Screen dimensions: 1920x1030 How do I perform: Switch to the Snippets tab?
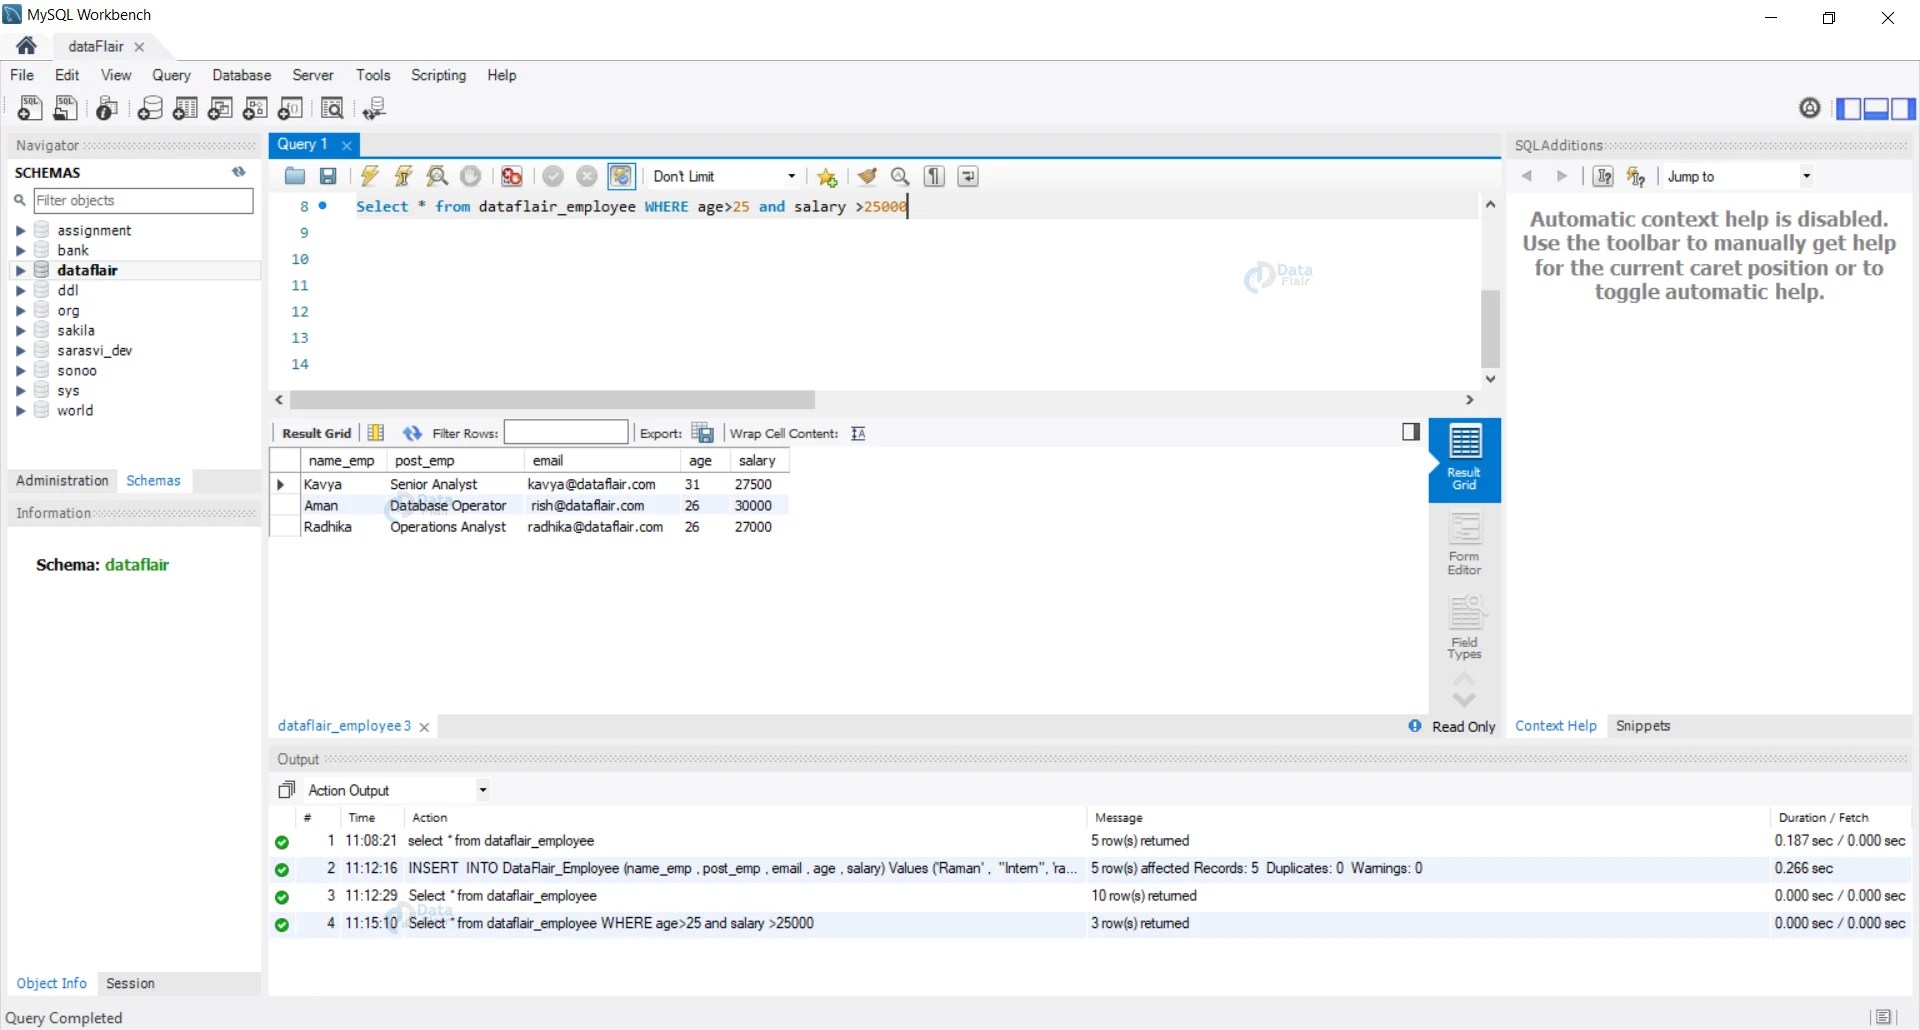coord(1643,726)
